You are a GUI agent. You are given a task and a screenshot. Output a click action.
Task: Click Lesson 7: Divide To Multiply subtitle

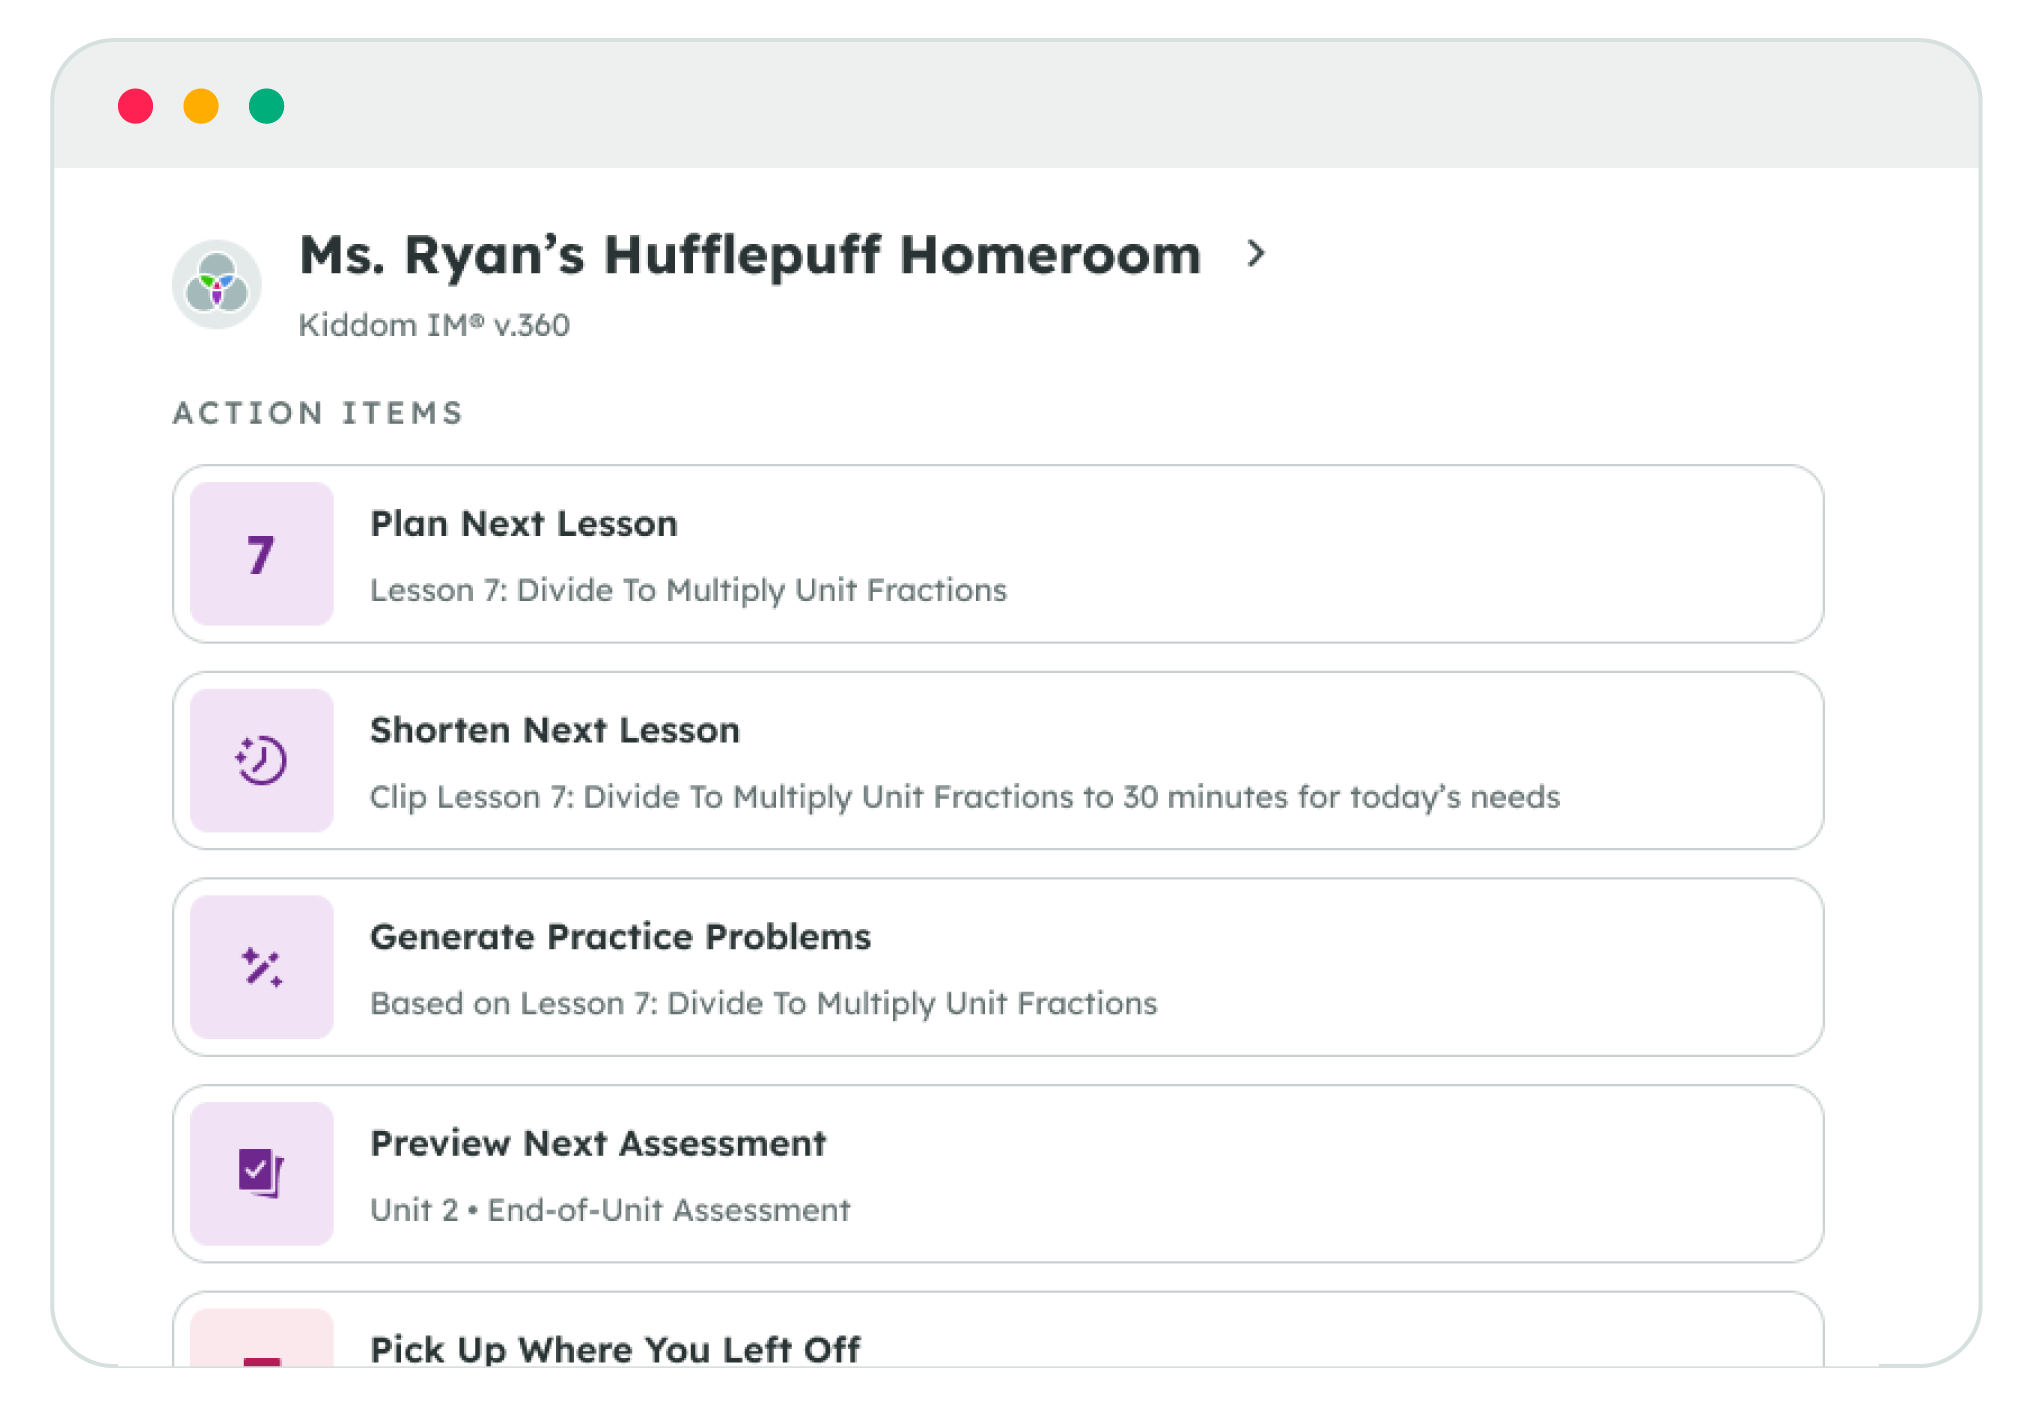click(688, 590)
